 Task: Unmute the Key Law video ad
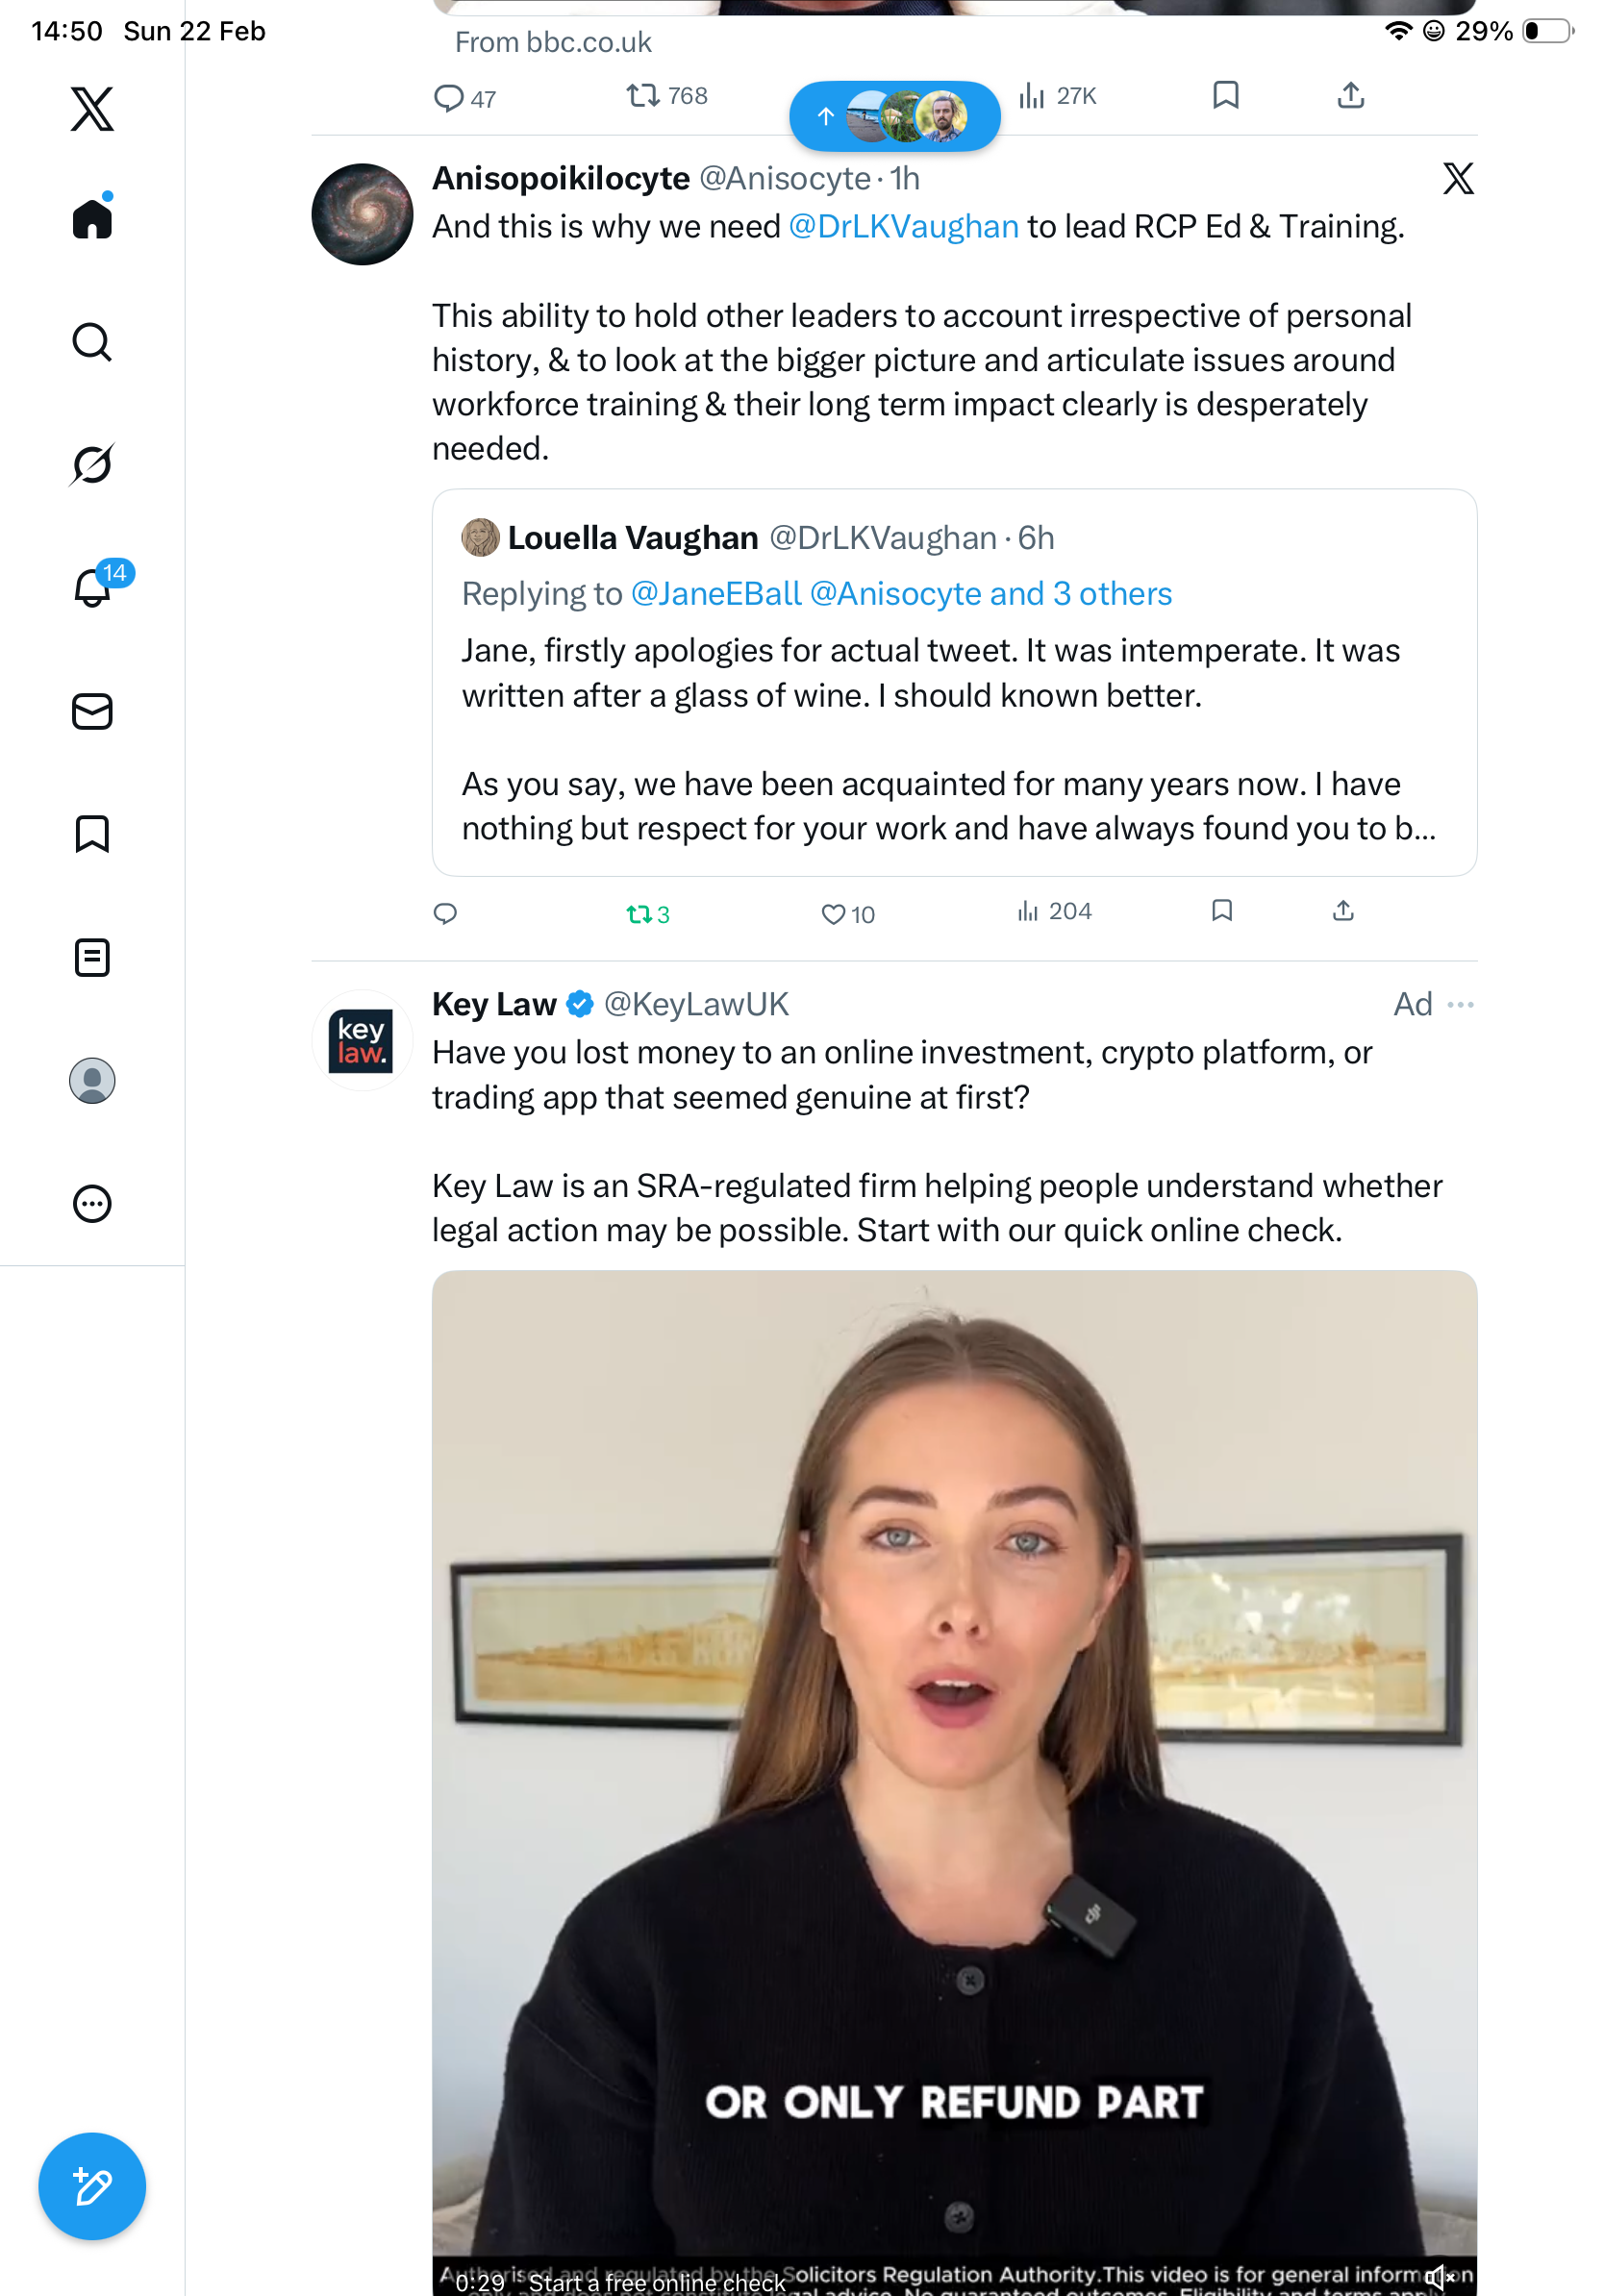coord(1440,2278)
